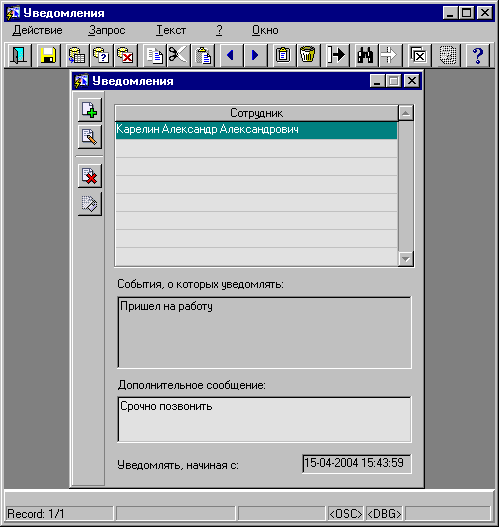Open the ? help menu
Image resolution: width=499 pixels, height=527 pixels.
[x=219, y=30]
